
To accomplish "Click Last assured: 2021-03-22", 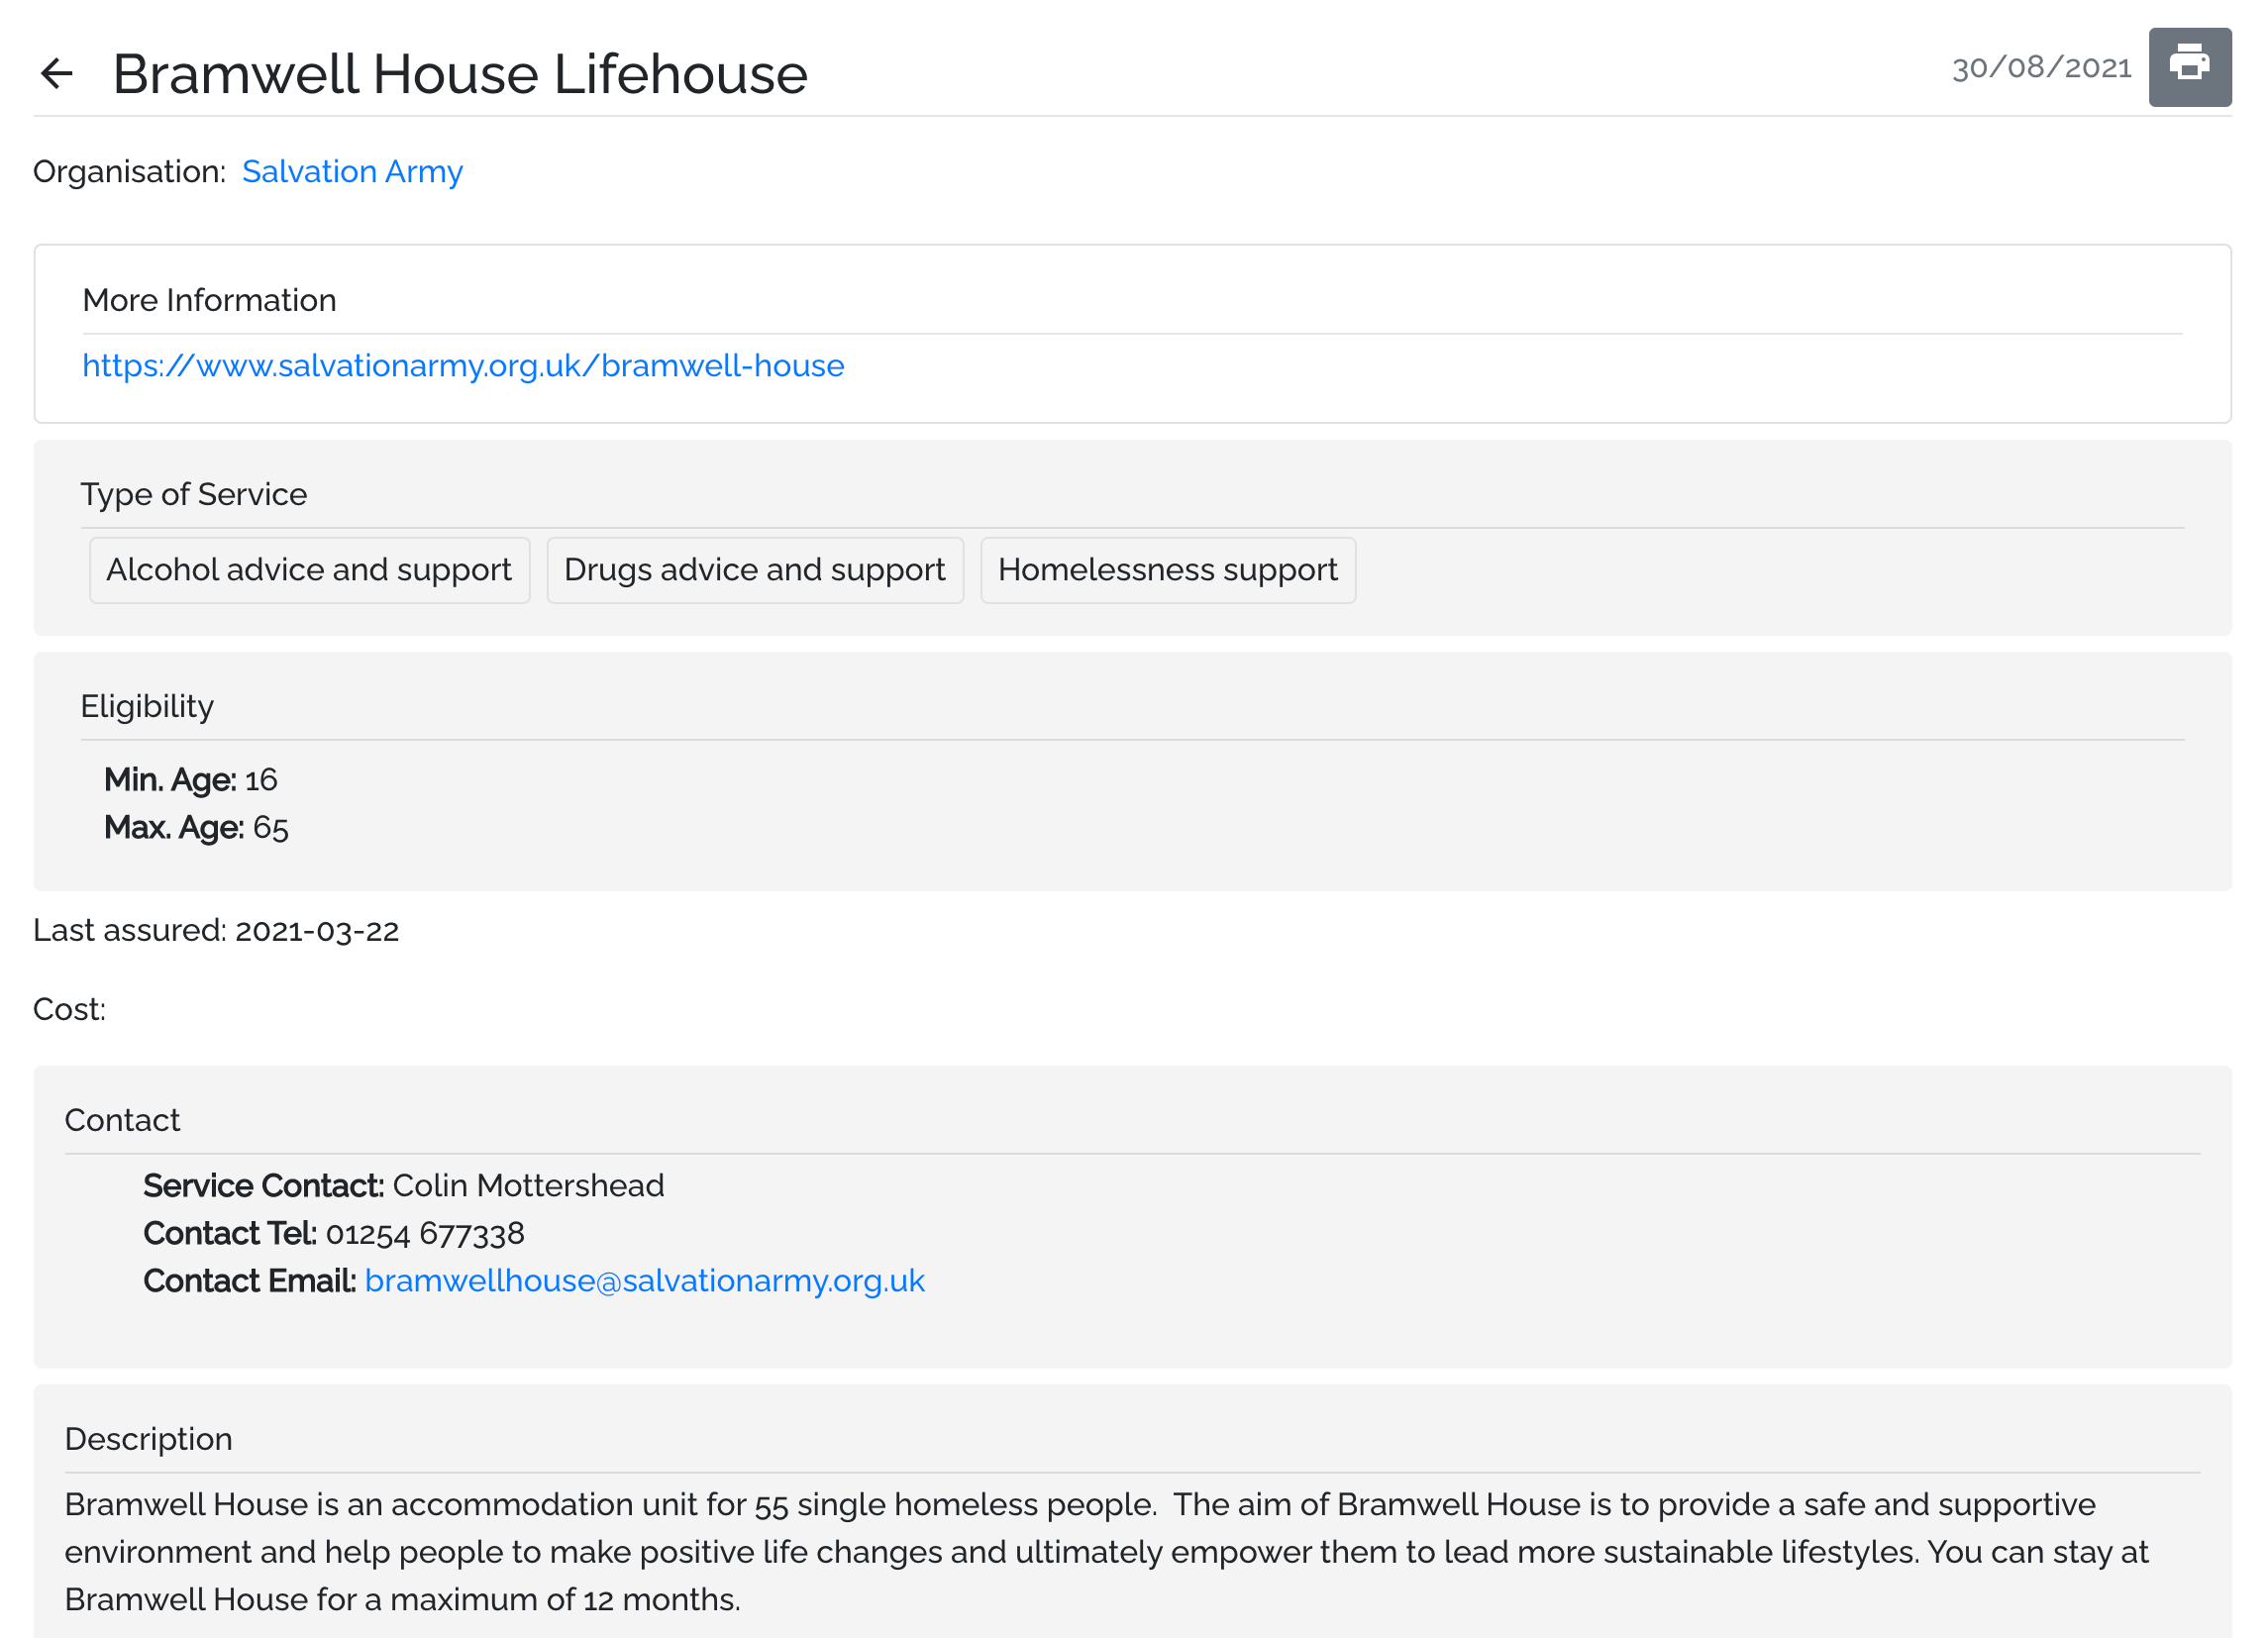I will (x=216, y=930).
